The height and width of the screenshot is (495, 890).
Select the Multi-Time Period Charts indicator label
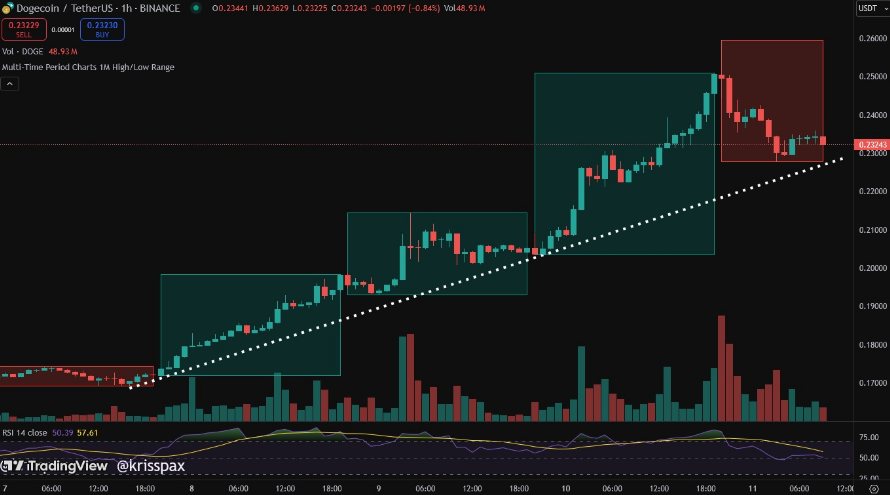[87, 66]
